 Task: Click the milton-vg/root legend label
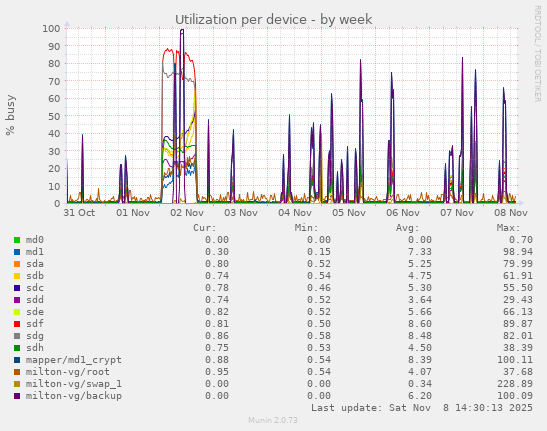click(x=67, y=372)
